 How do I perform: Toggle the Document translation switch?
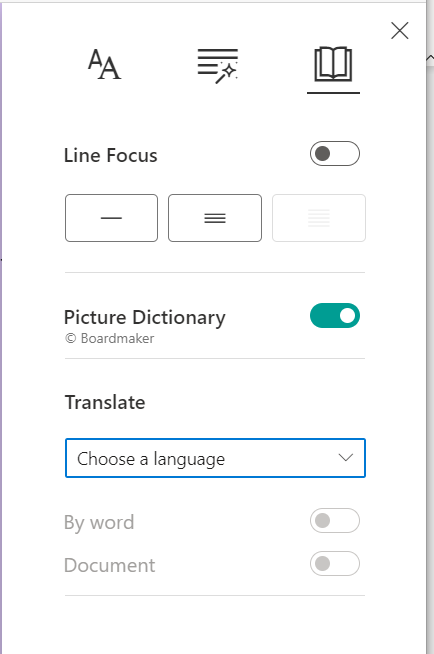335,563
